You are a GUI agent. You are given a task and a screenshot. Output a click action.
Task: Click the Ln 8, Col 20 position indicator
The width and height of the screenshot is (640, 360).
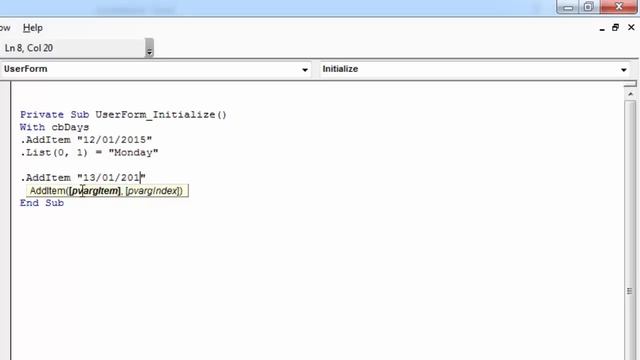[29, 48]
